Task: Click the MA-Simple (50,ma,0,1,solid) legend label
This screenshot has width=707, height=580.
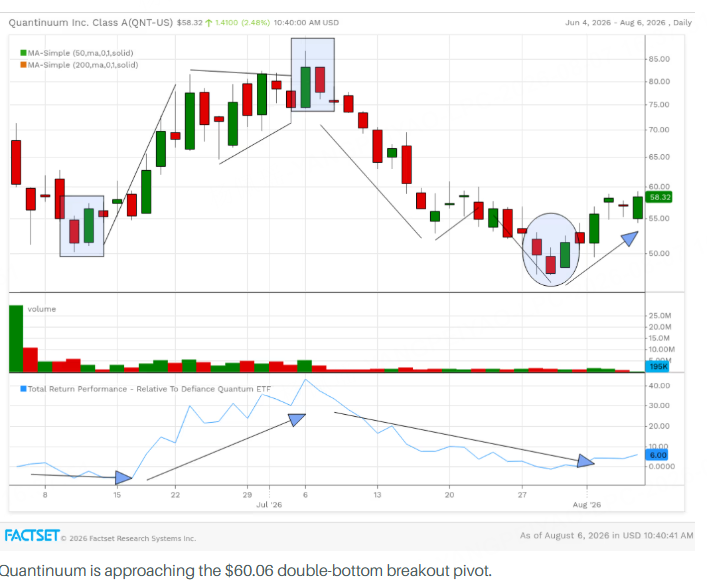Action: pyautogui.click(x=80, y=53)
